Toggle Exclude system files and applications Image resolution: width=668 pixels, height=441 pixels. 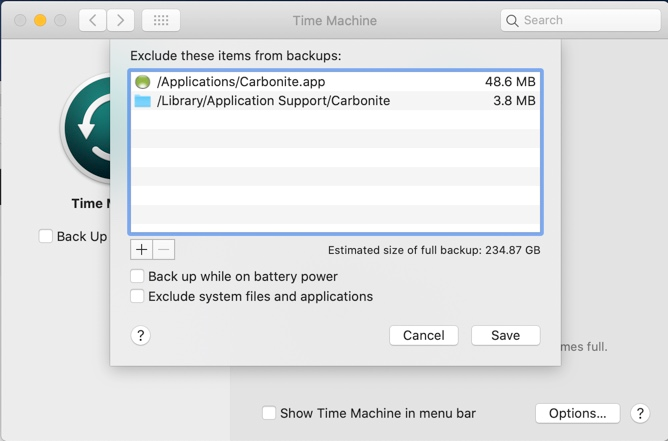point(138,296)
